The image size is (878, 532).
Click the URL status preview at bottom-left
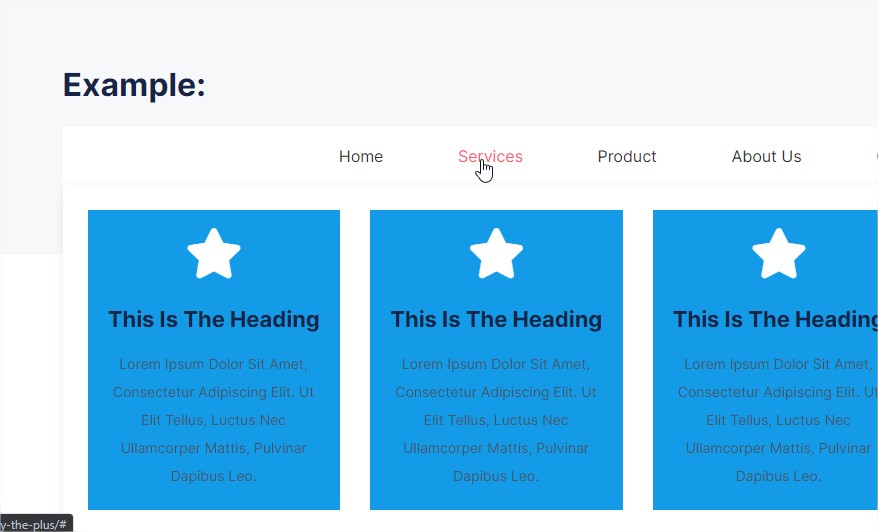tap(35, 524)
